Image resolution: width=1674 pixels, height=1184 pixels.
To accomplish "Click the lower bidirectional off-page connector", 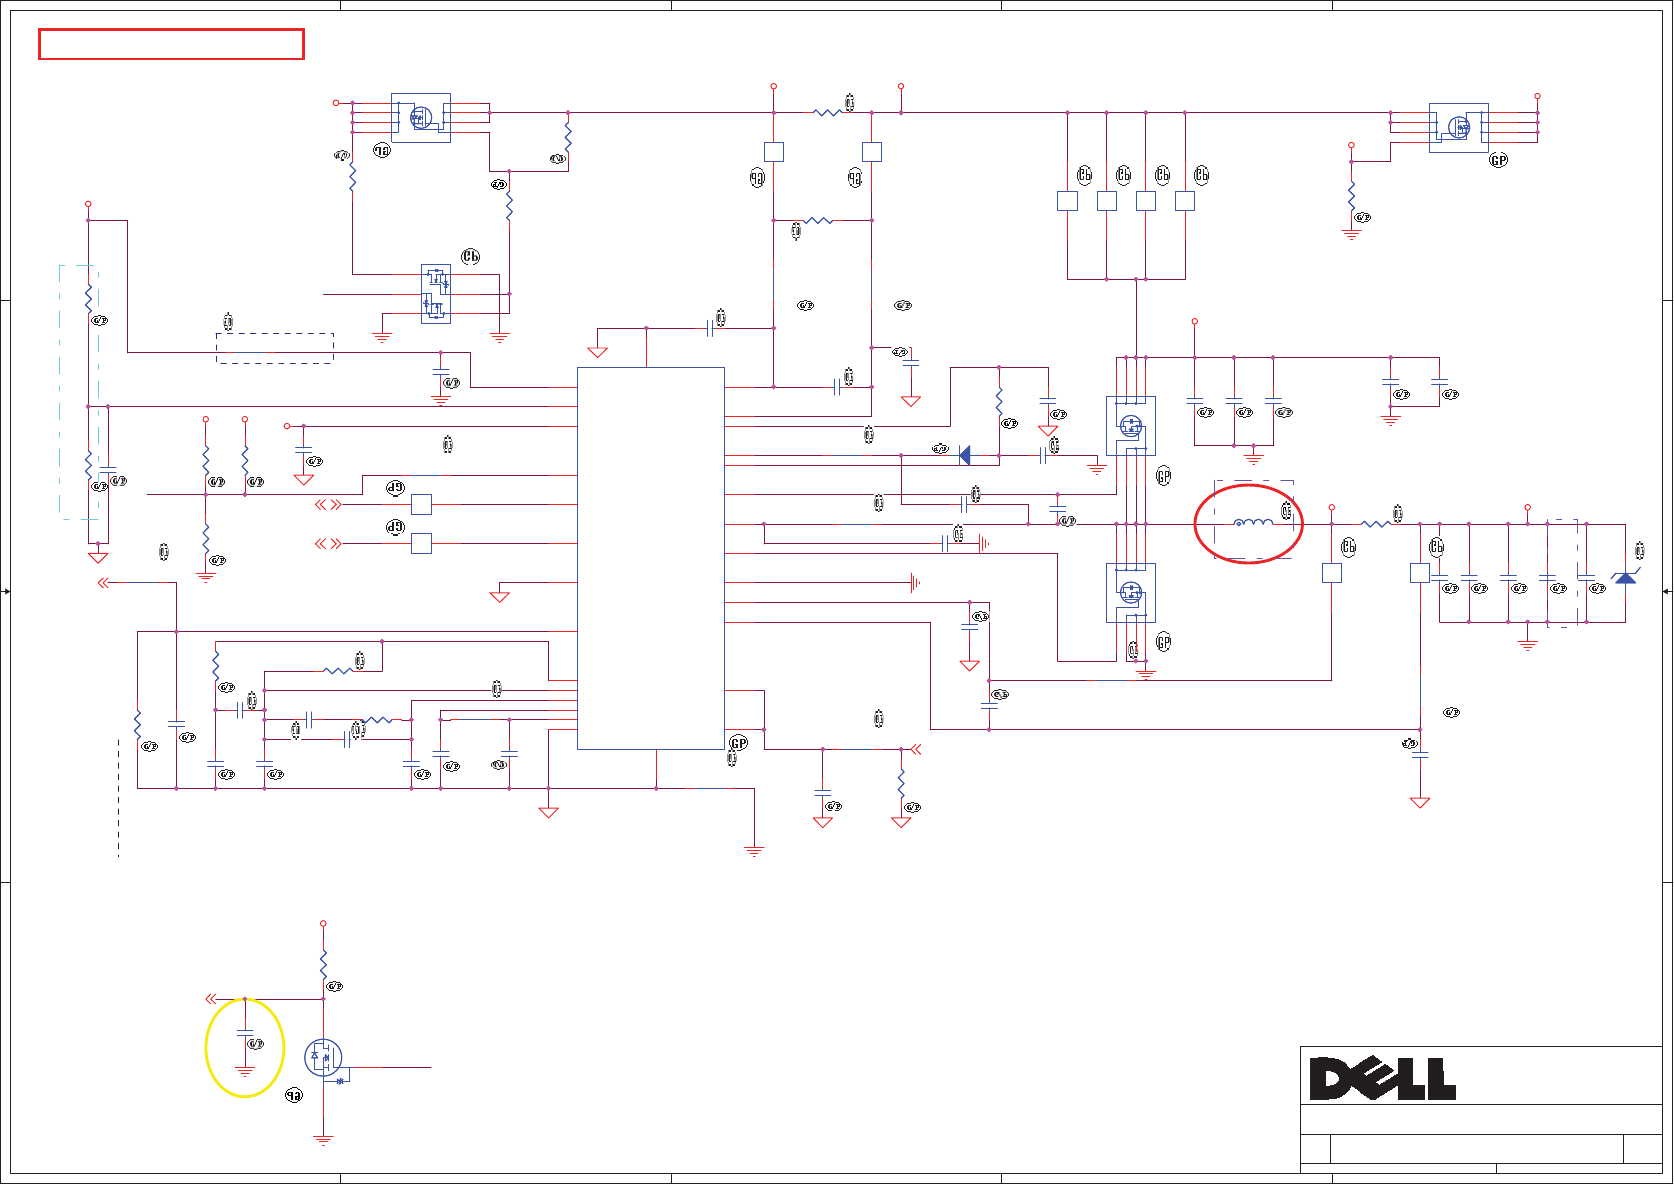I will click(x=328, y=544).
